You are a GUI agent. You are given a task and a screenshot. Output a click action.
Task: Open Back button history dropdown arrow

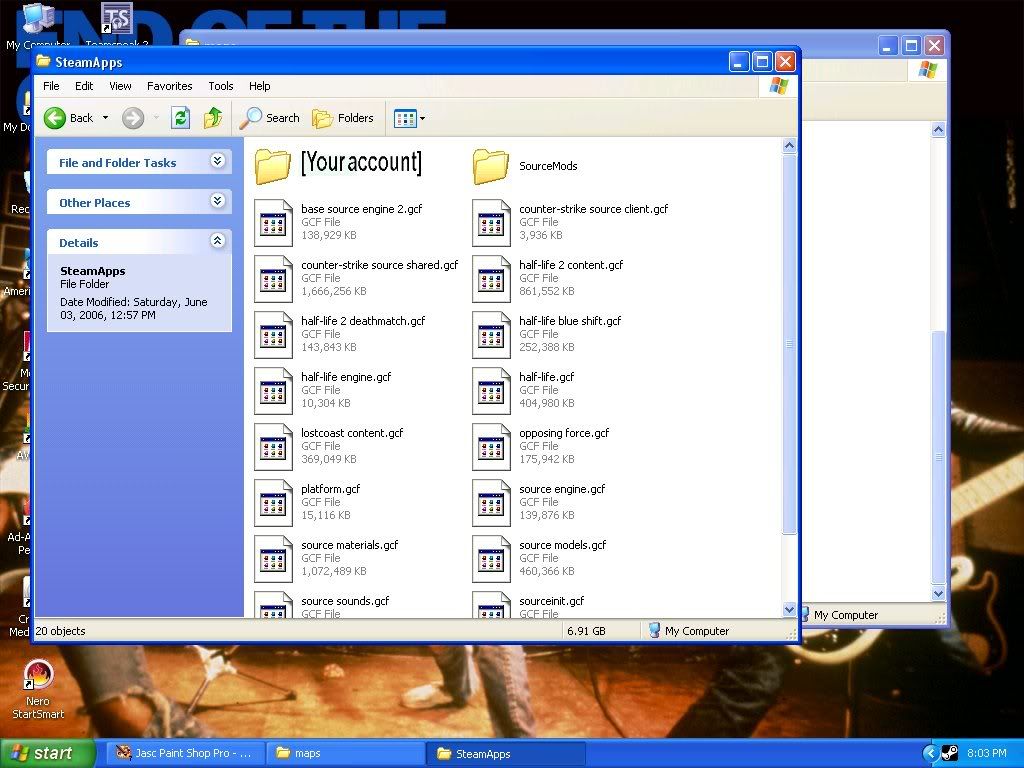(x=105, y=118)
